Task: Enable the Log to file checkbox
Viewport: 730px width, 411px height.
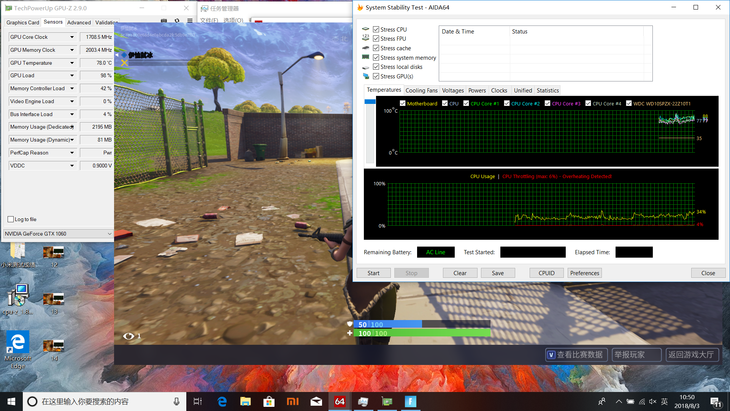Action: click(11, 219)
